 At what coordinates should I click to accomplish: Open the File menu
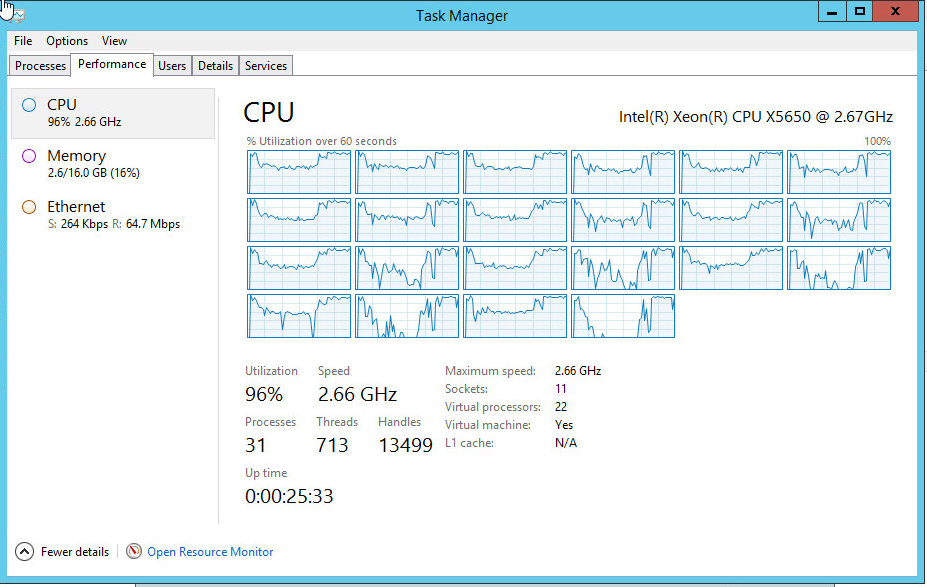click(23, 41)
